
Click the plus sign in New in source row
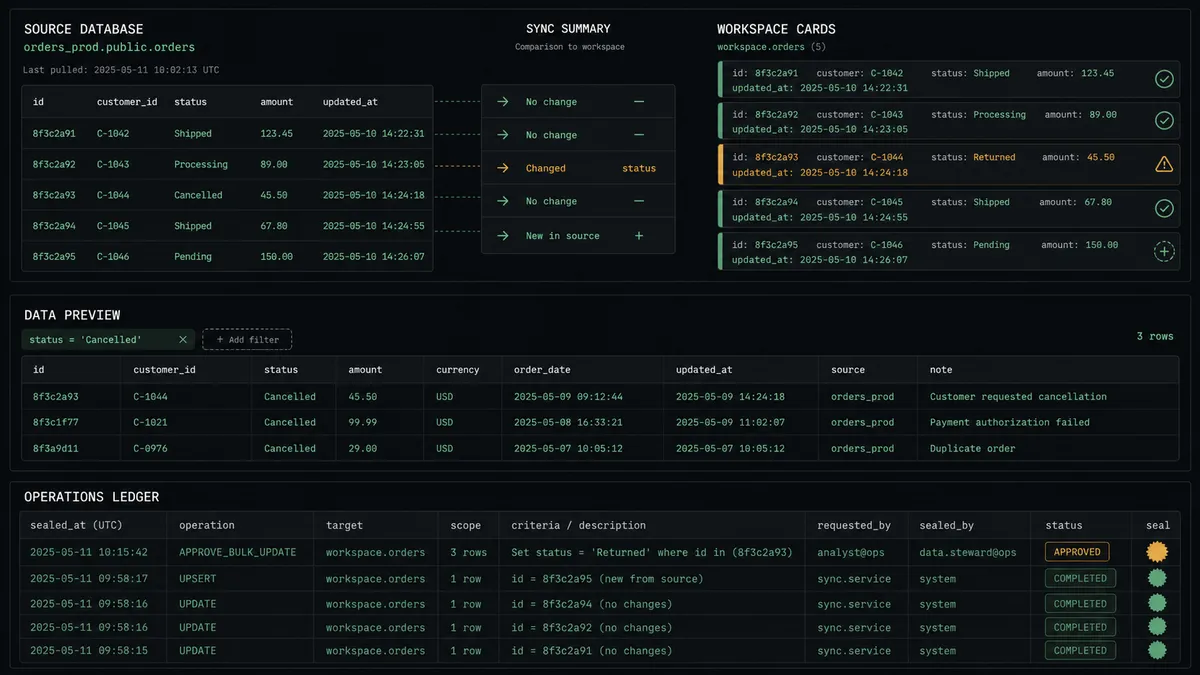[639, 236]
